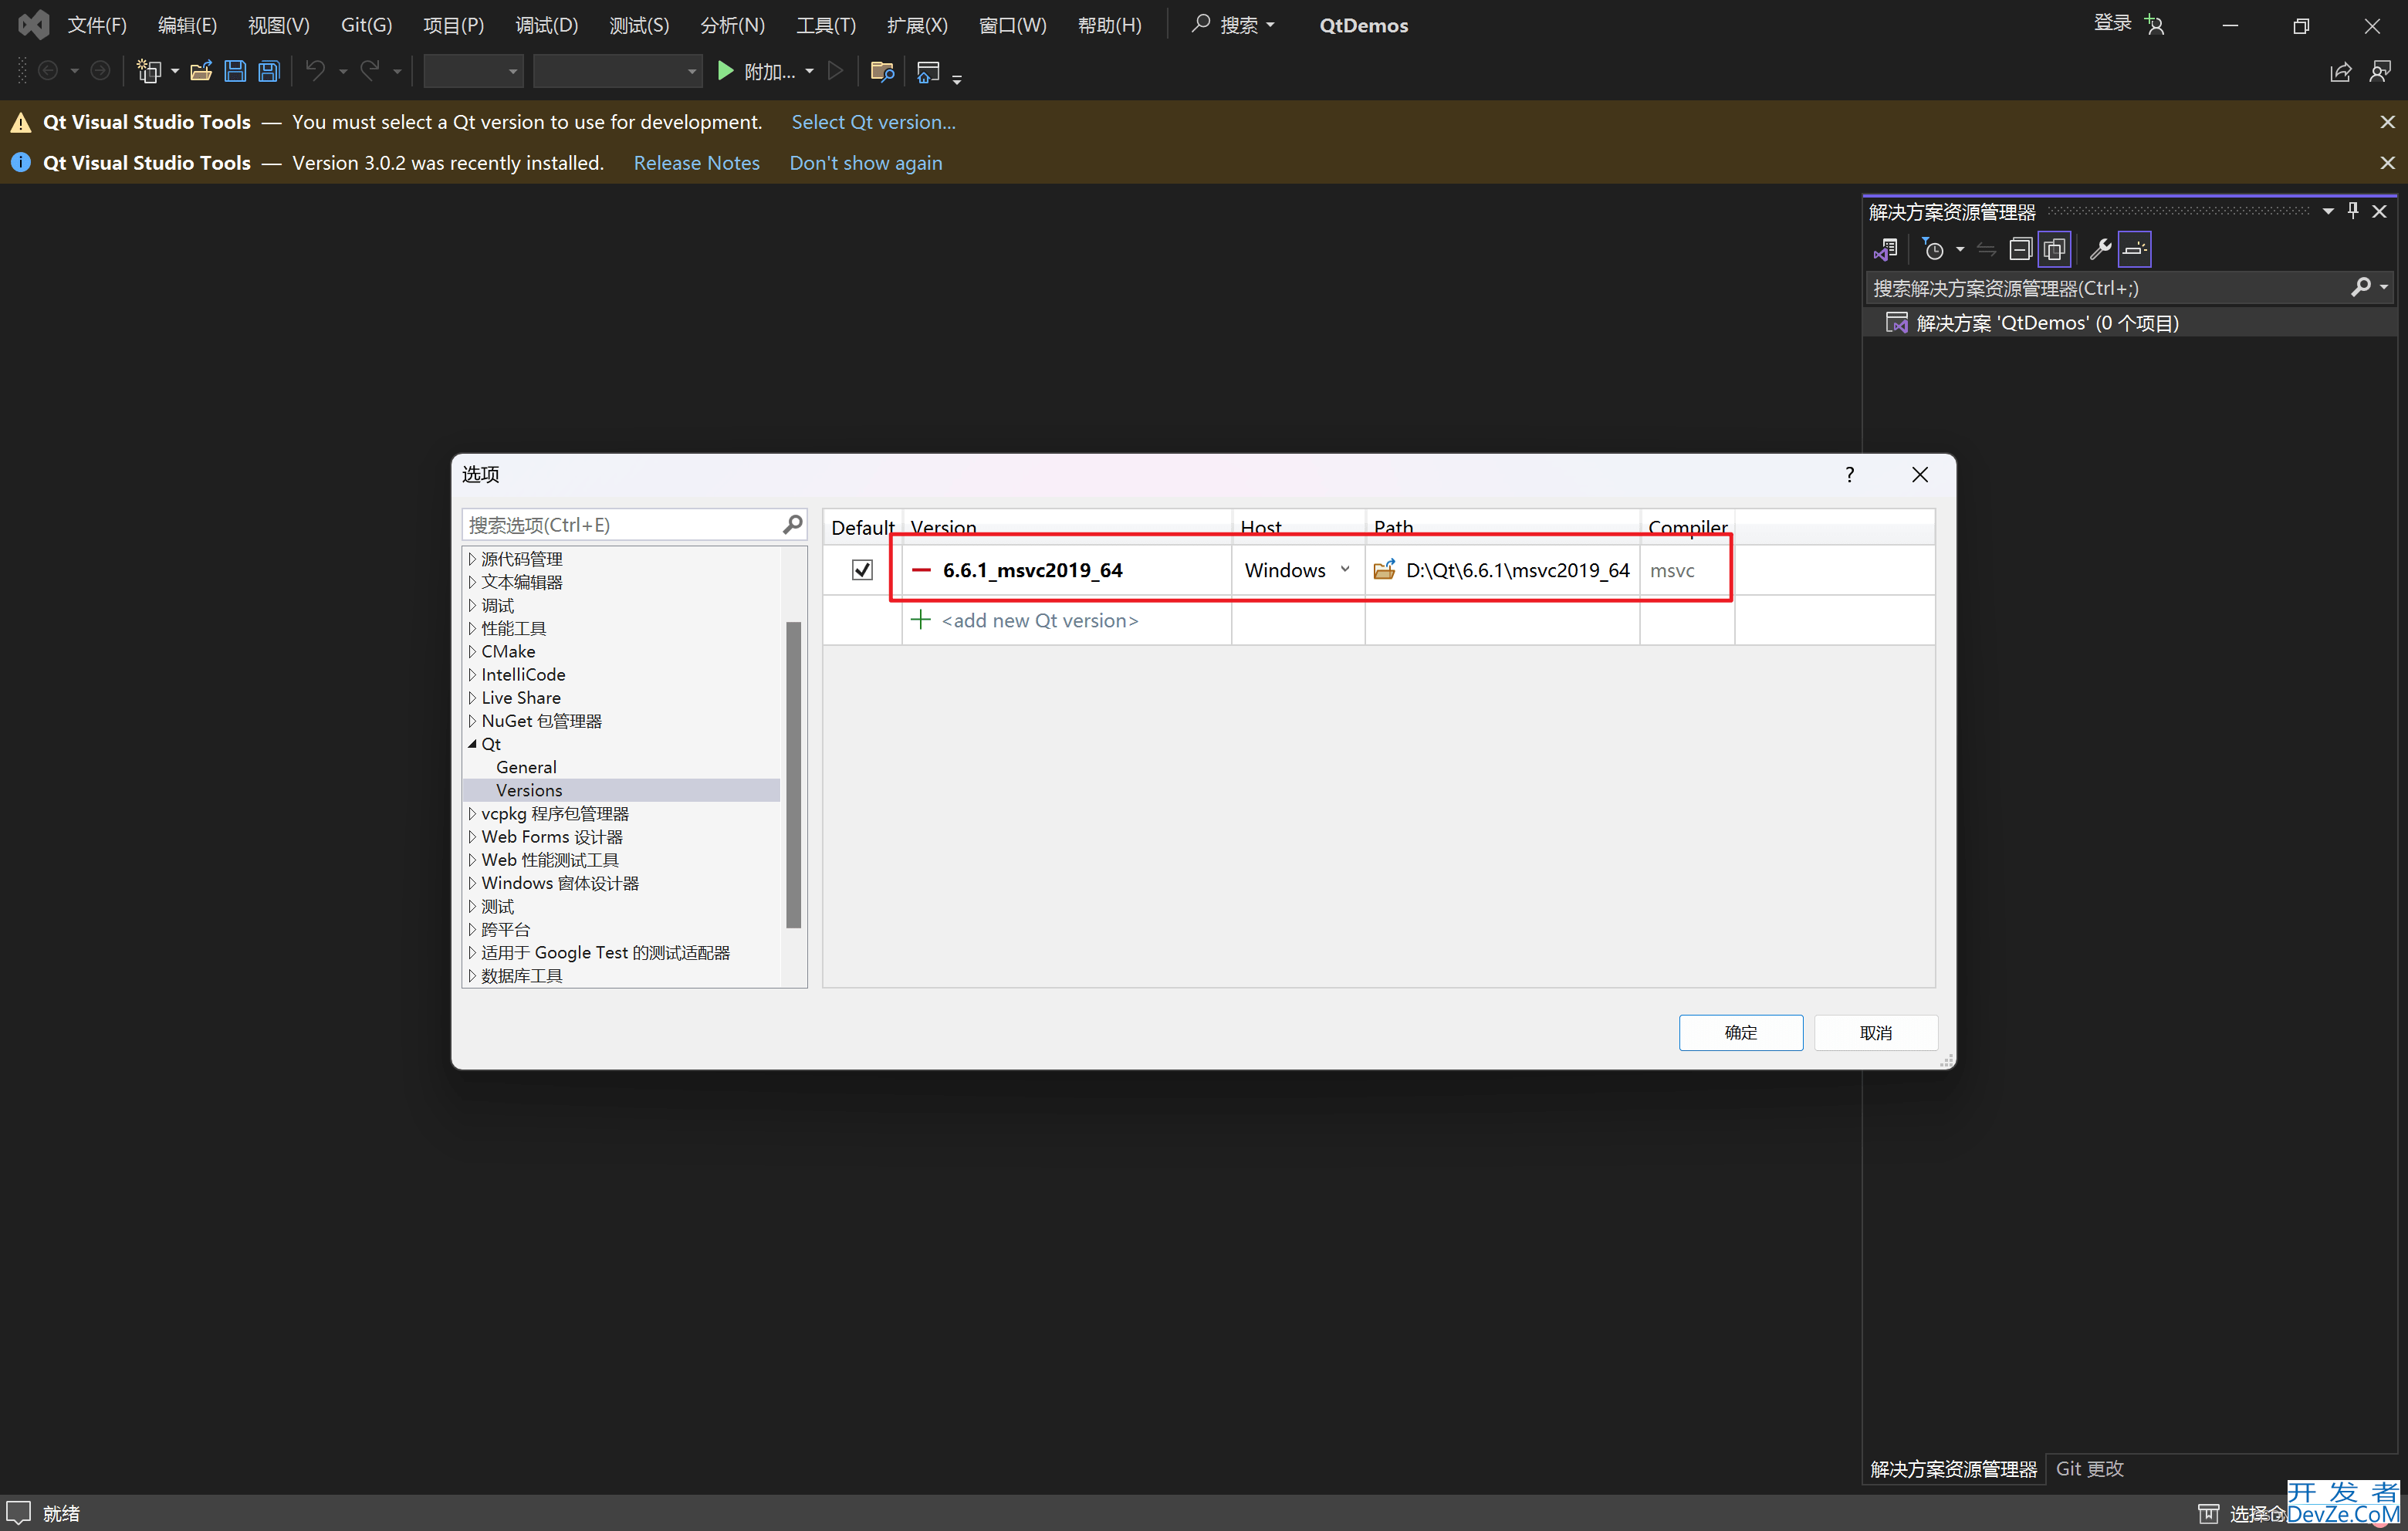Viewport: 2408px width, 1531px height.
Task: Collapse the Qt tree node
Action: click(x=472, y=744)
